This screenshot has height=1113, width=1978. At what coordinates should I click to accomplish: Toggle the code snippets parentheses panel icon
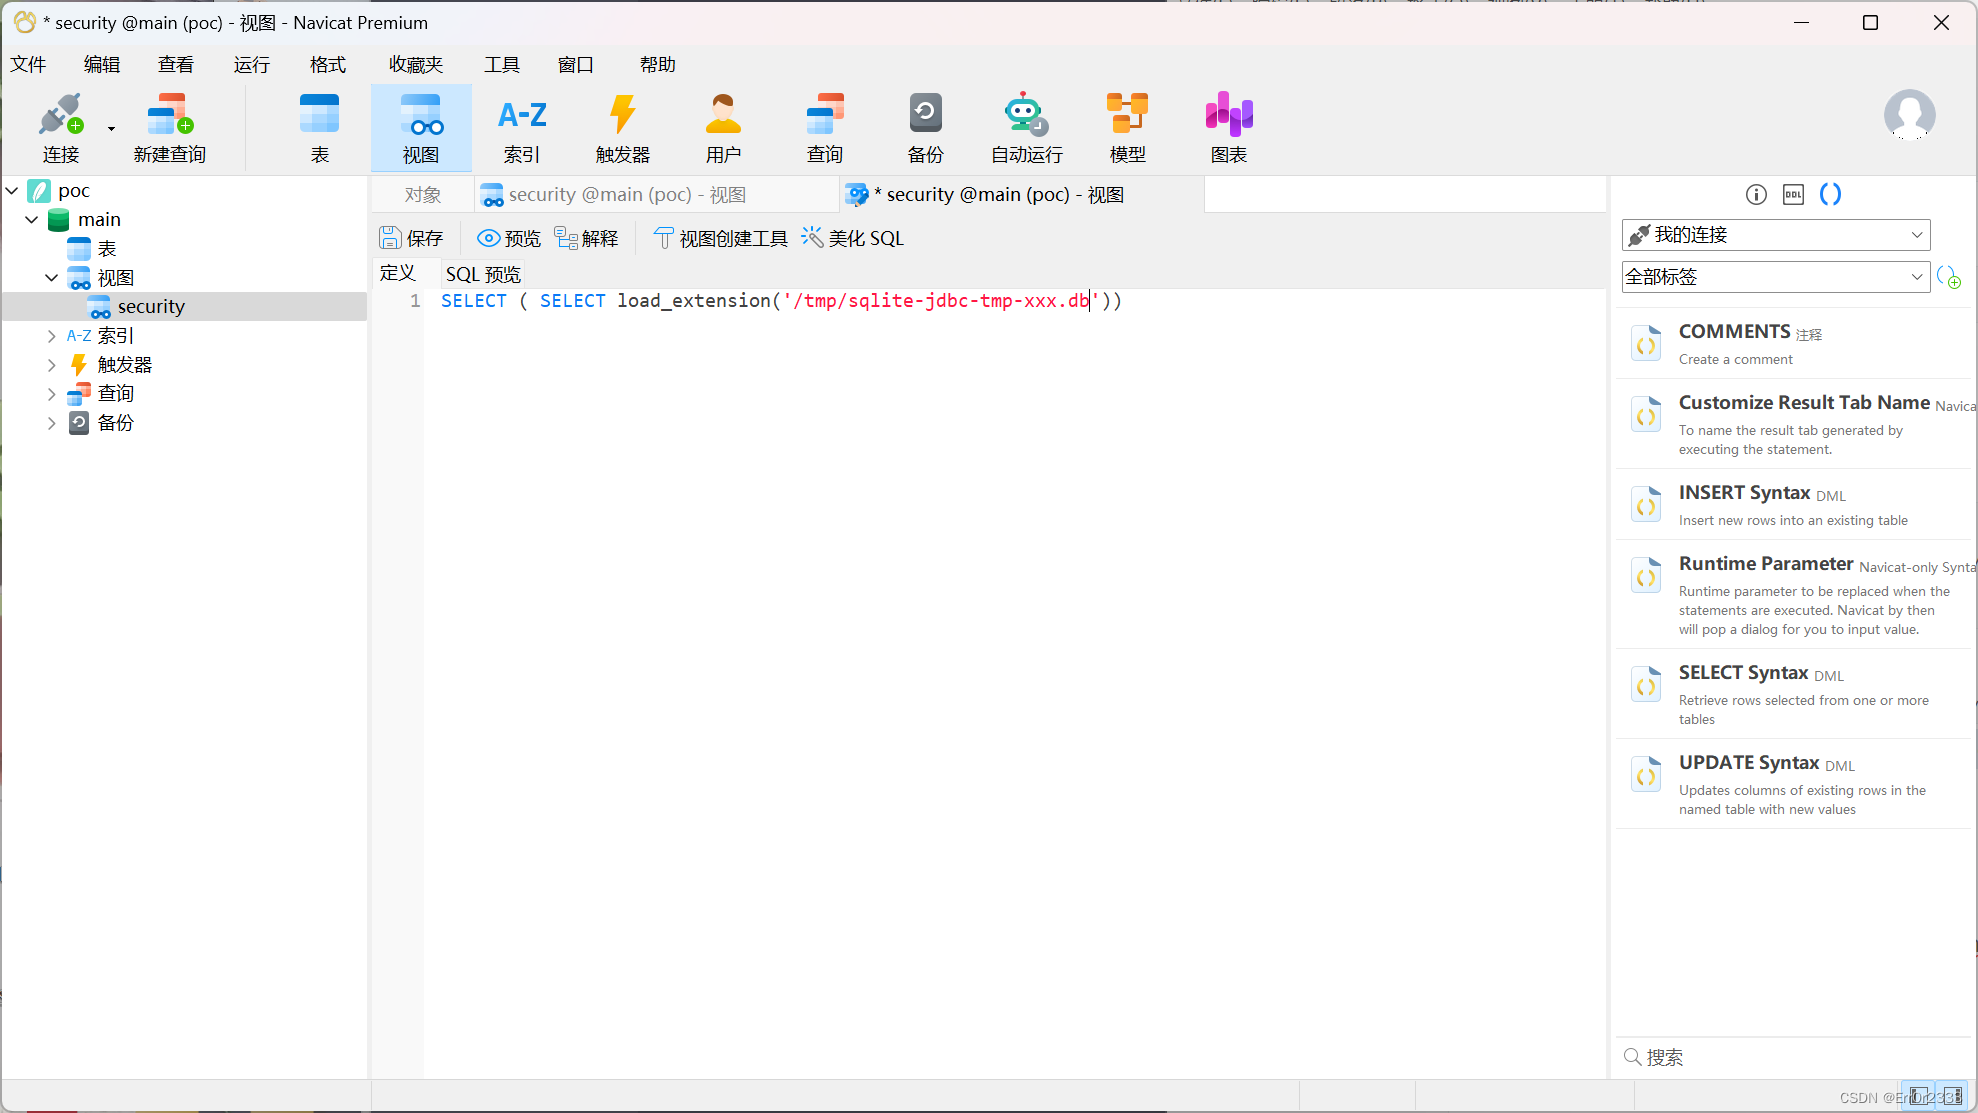[1830, 194]
